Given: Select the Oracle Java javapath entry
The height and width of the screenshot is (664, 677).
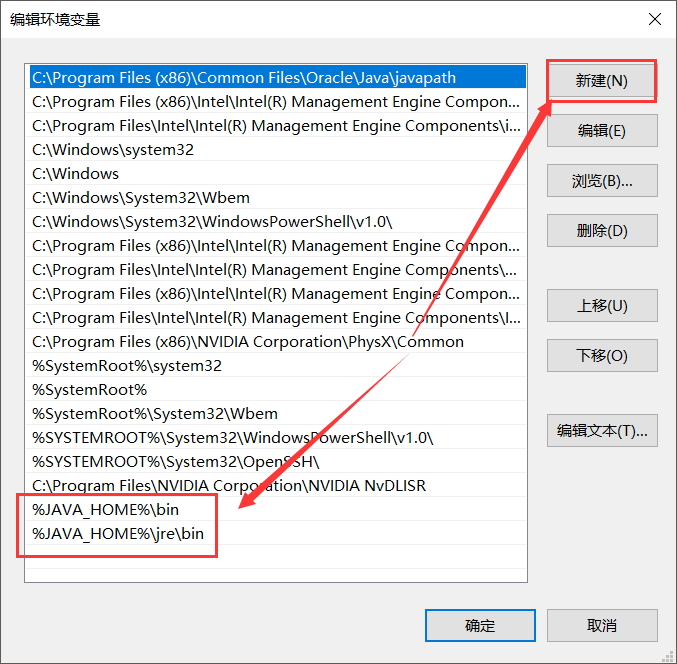Looking at the screenshot, I should tap(244, 78).
